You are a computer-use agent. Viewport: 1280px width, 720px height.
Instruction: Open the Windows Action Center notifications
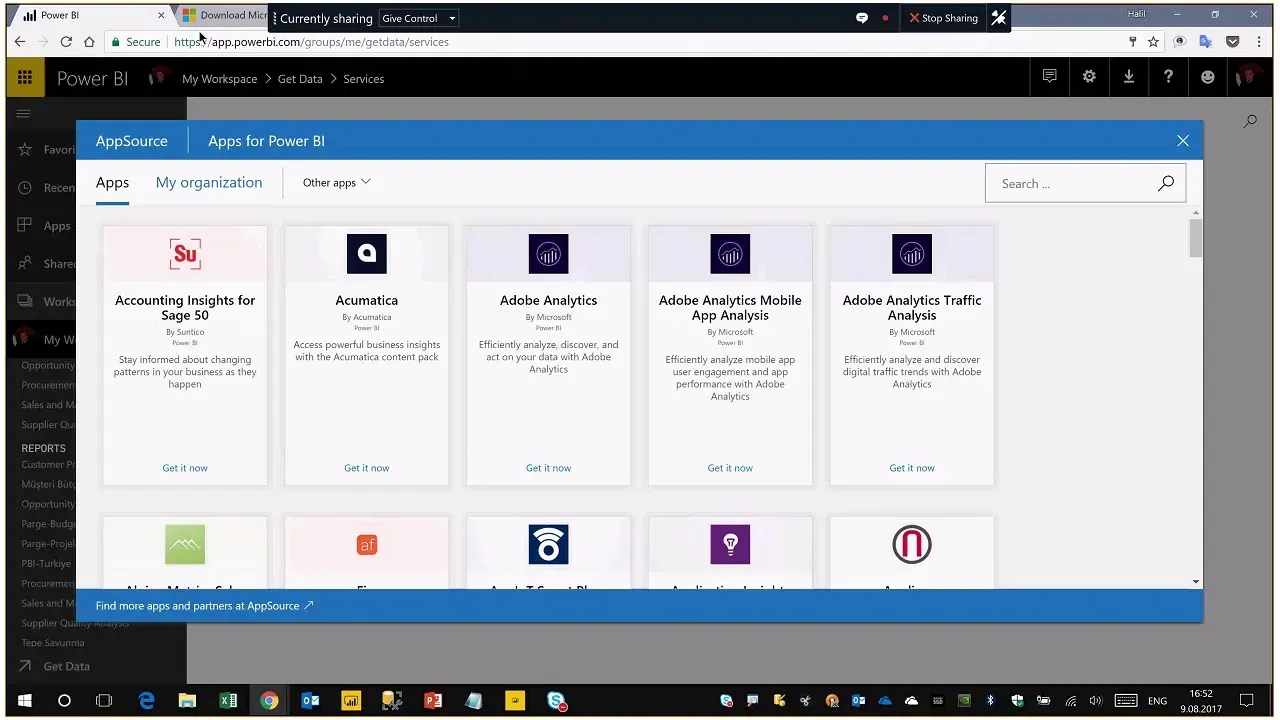tap(1247, 701)
